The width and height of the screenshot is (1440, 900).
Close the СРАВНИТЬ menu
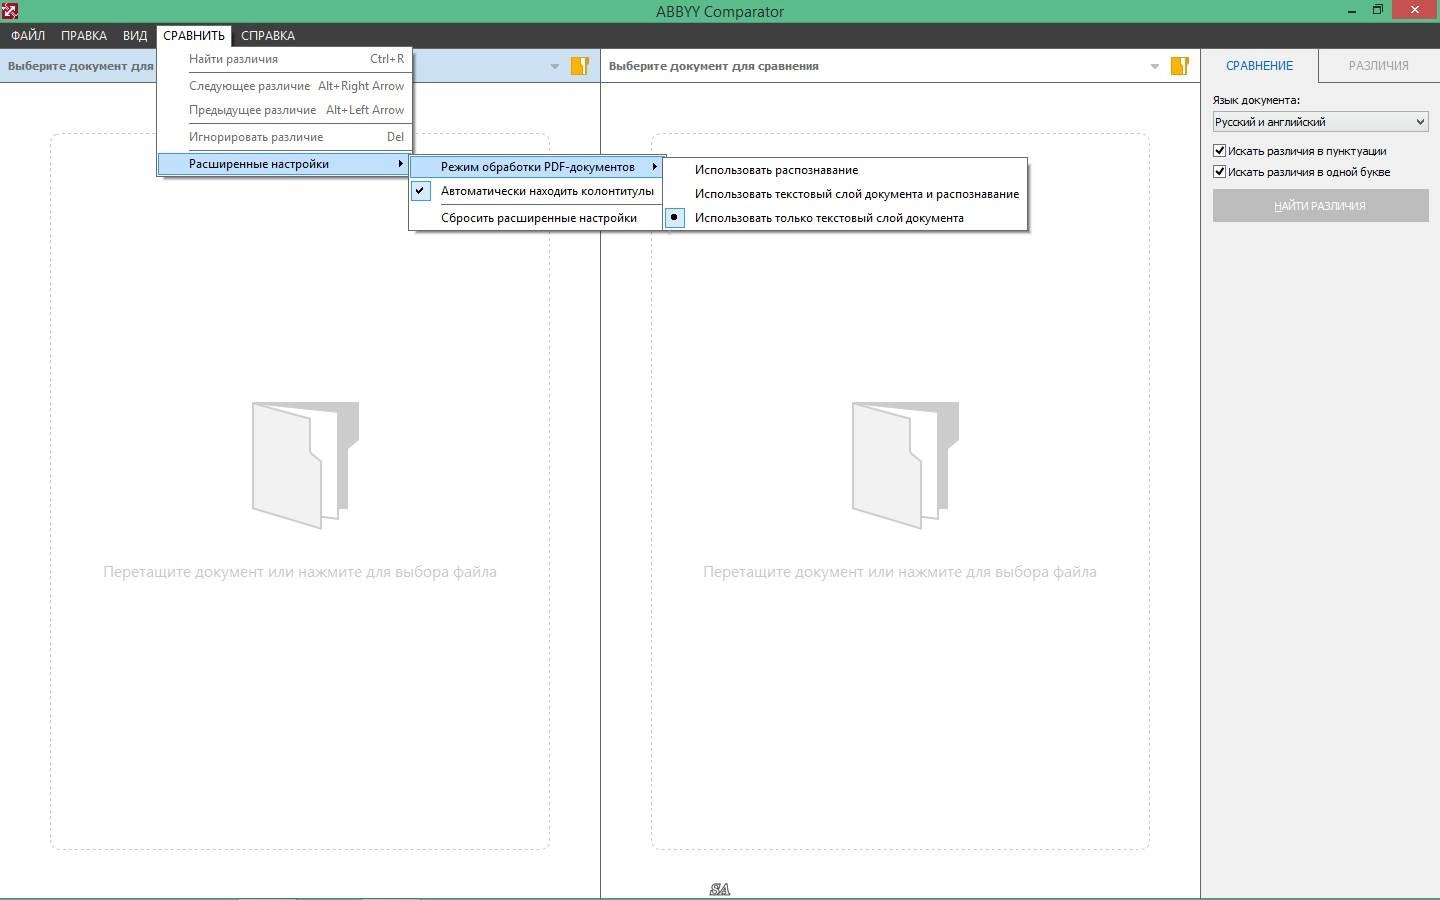[194, 35]
